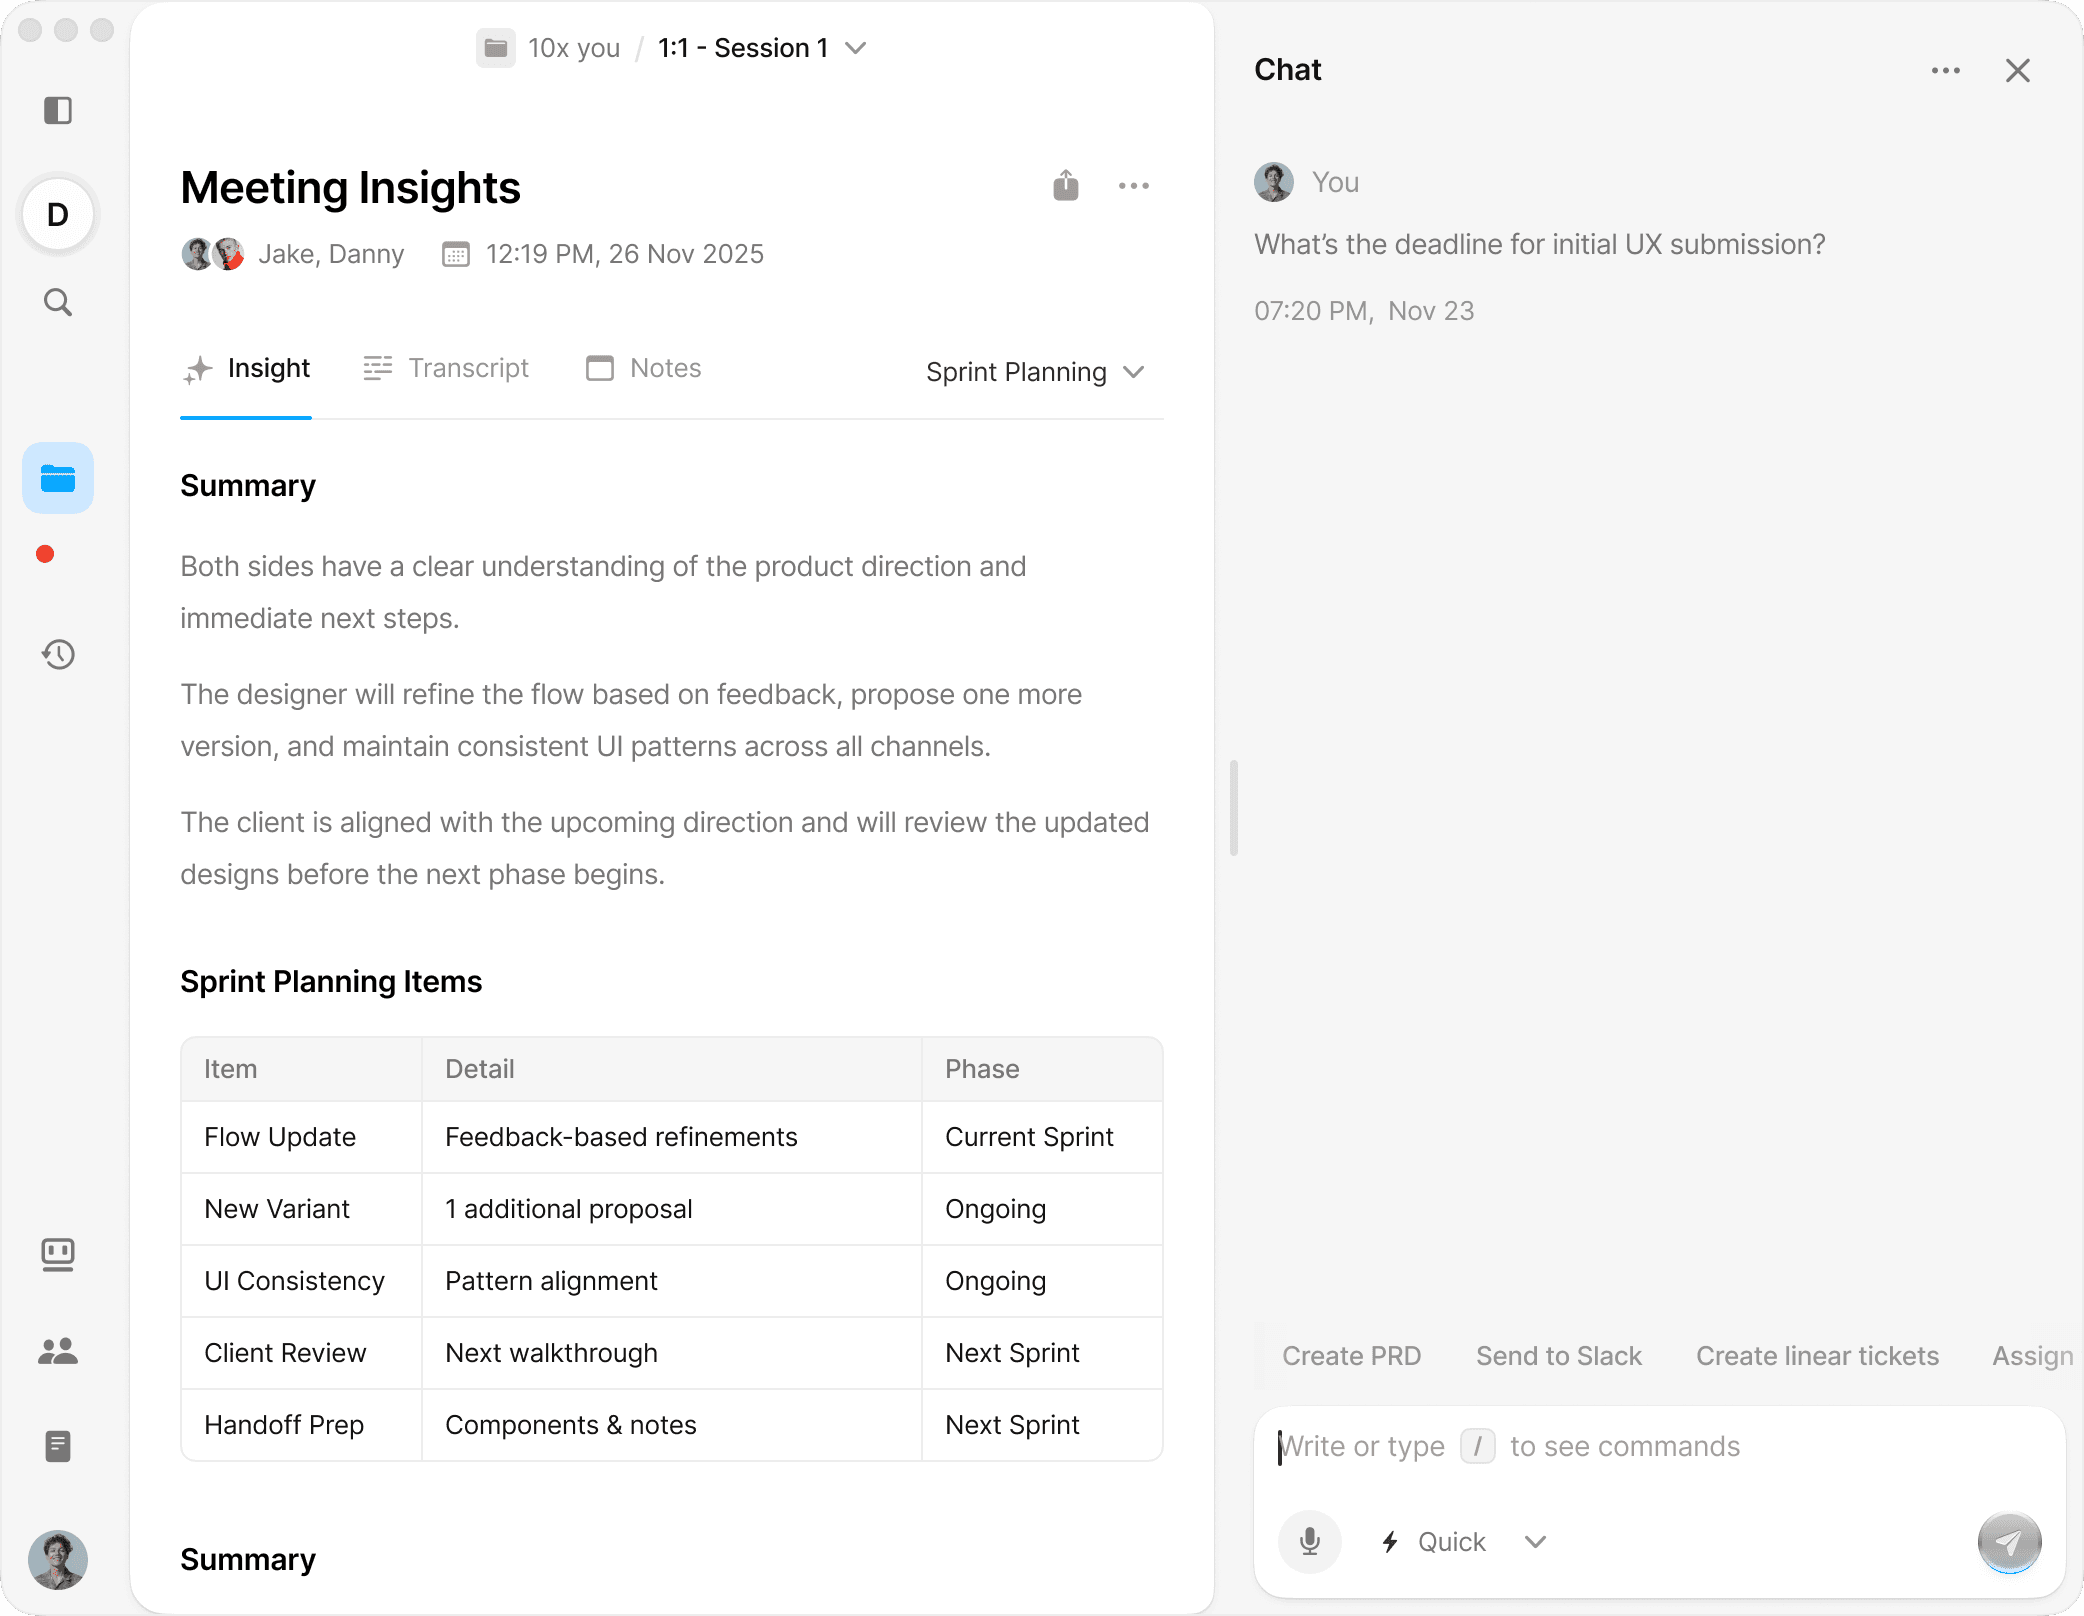Expand the Sprint Planning dropdown
The image size is (2084, 1616).
pyautogui.click(x=1034, y=372)
